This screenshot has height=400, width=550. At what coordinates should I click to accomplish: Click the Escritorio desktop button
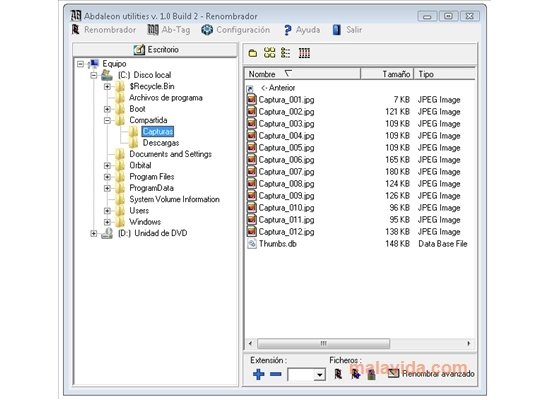click(155, 49)
